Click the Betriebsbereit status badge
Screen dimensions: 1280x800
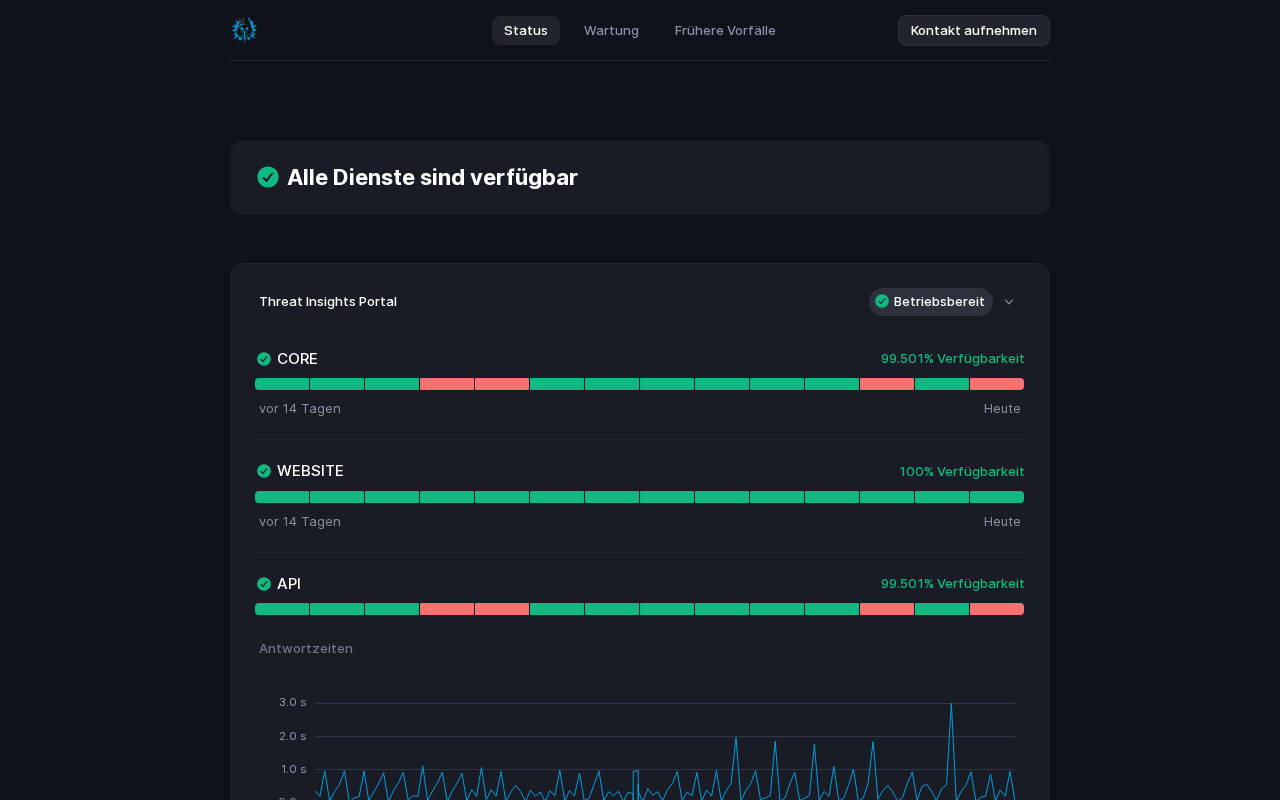pyautogui.click(x=930, y=302)
